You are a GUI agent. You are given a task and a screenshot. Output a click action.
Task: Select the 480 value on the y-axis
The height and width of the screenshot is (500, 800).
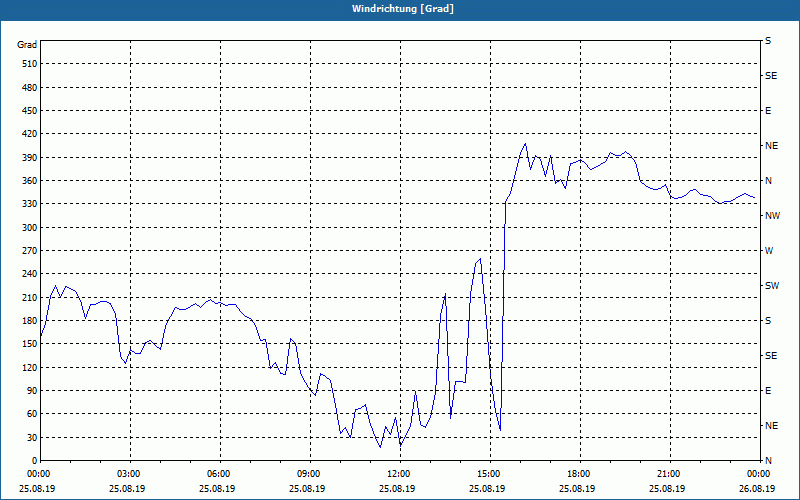pyautogui.click(x=30, y=87)
